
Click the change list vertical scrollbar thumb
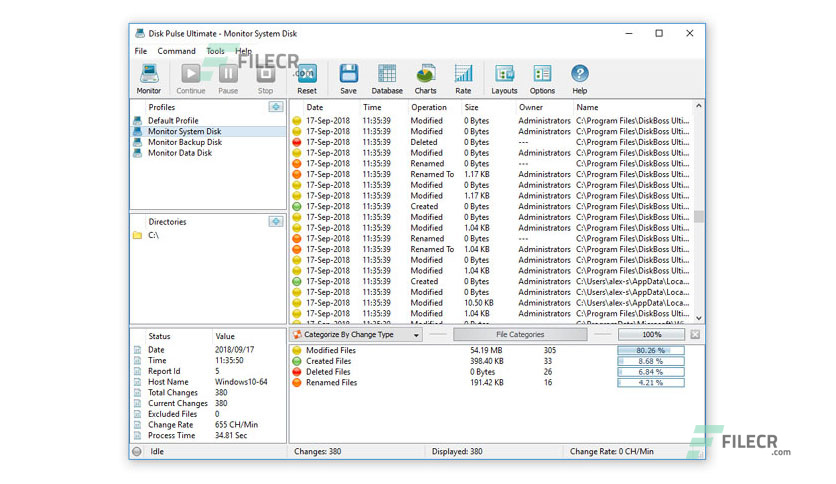[x=698, y=216]
